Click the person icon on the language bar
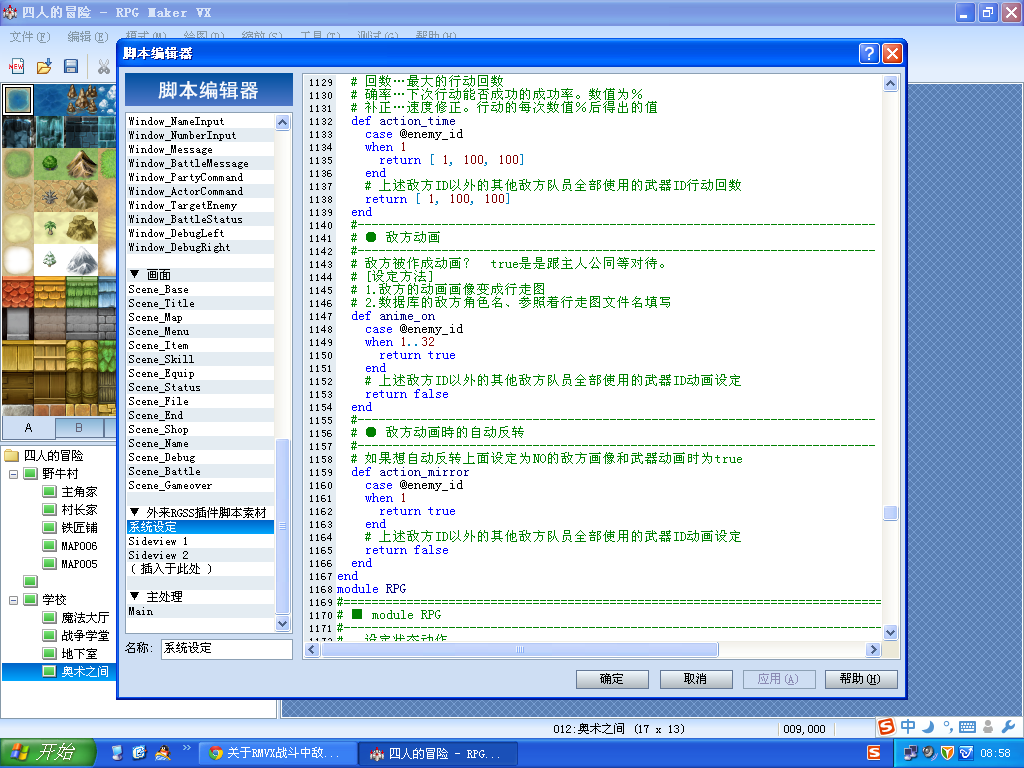 pyautogui.click(x=987, y=727)
